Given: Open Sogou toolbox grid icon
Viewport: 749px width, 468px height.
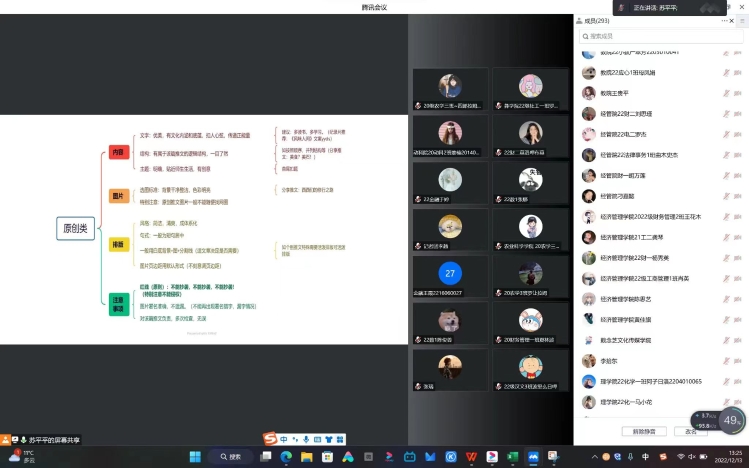Looking at the screenshot, I should [340, 439].
